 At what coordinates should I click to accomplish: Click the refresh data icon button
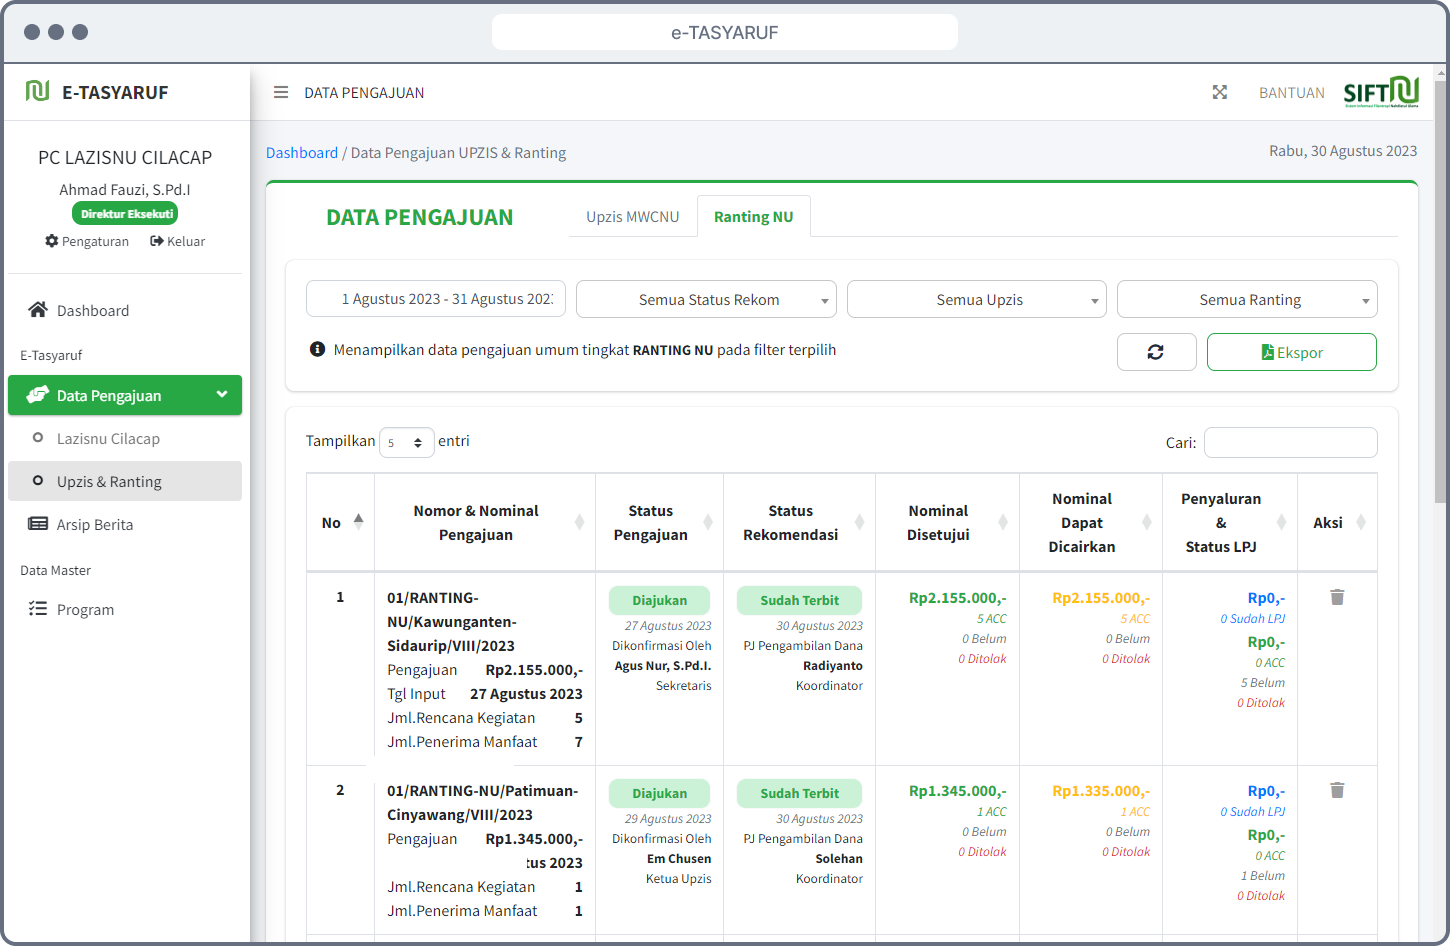click(1156, 352)
